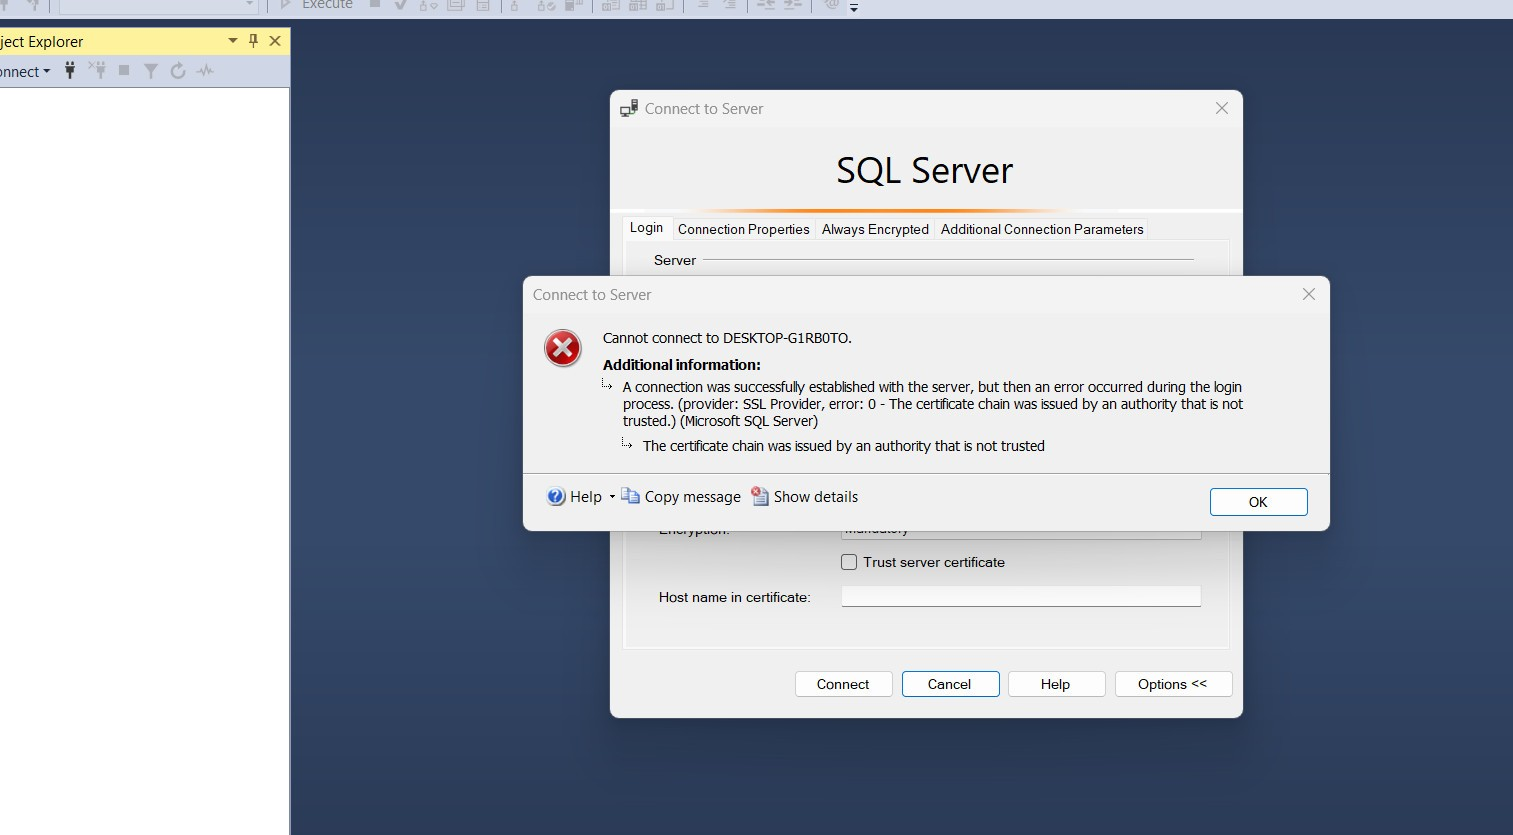
Task: Click the Filter funnel icon in Object Explorer
Action: click(x=151, y=71)
